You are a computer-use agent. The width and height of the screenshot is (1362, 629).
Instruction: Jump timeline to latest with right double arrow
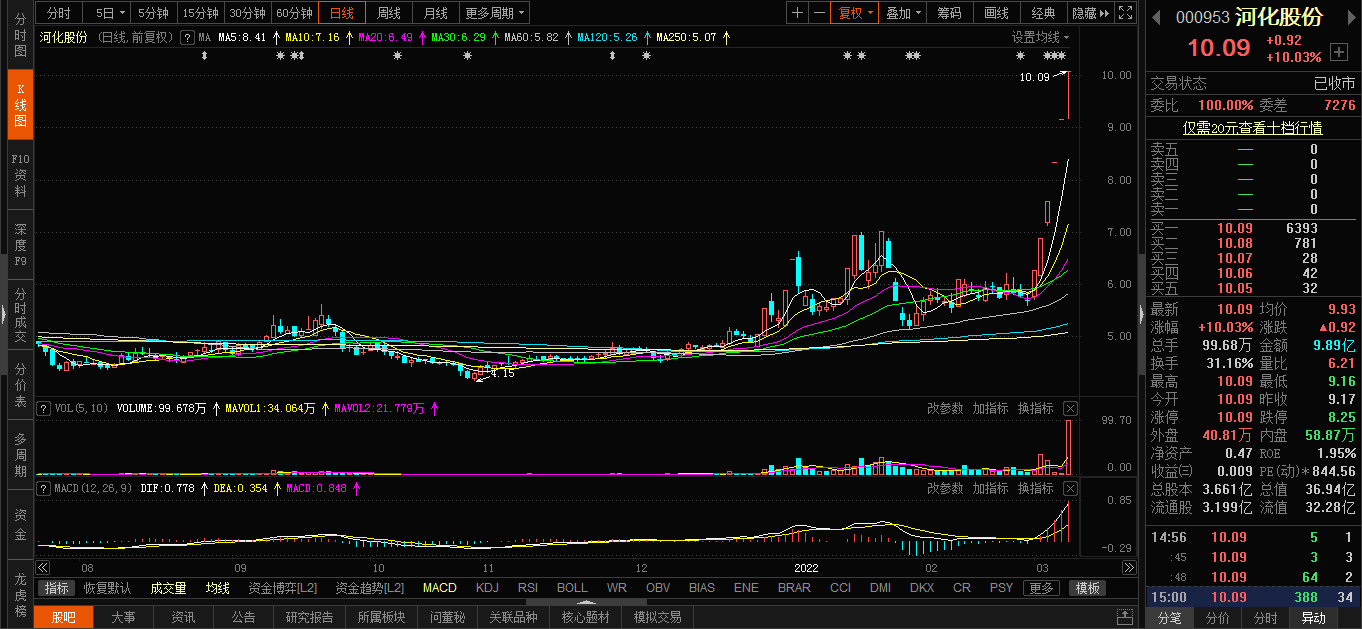pos(1129,567)
